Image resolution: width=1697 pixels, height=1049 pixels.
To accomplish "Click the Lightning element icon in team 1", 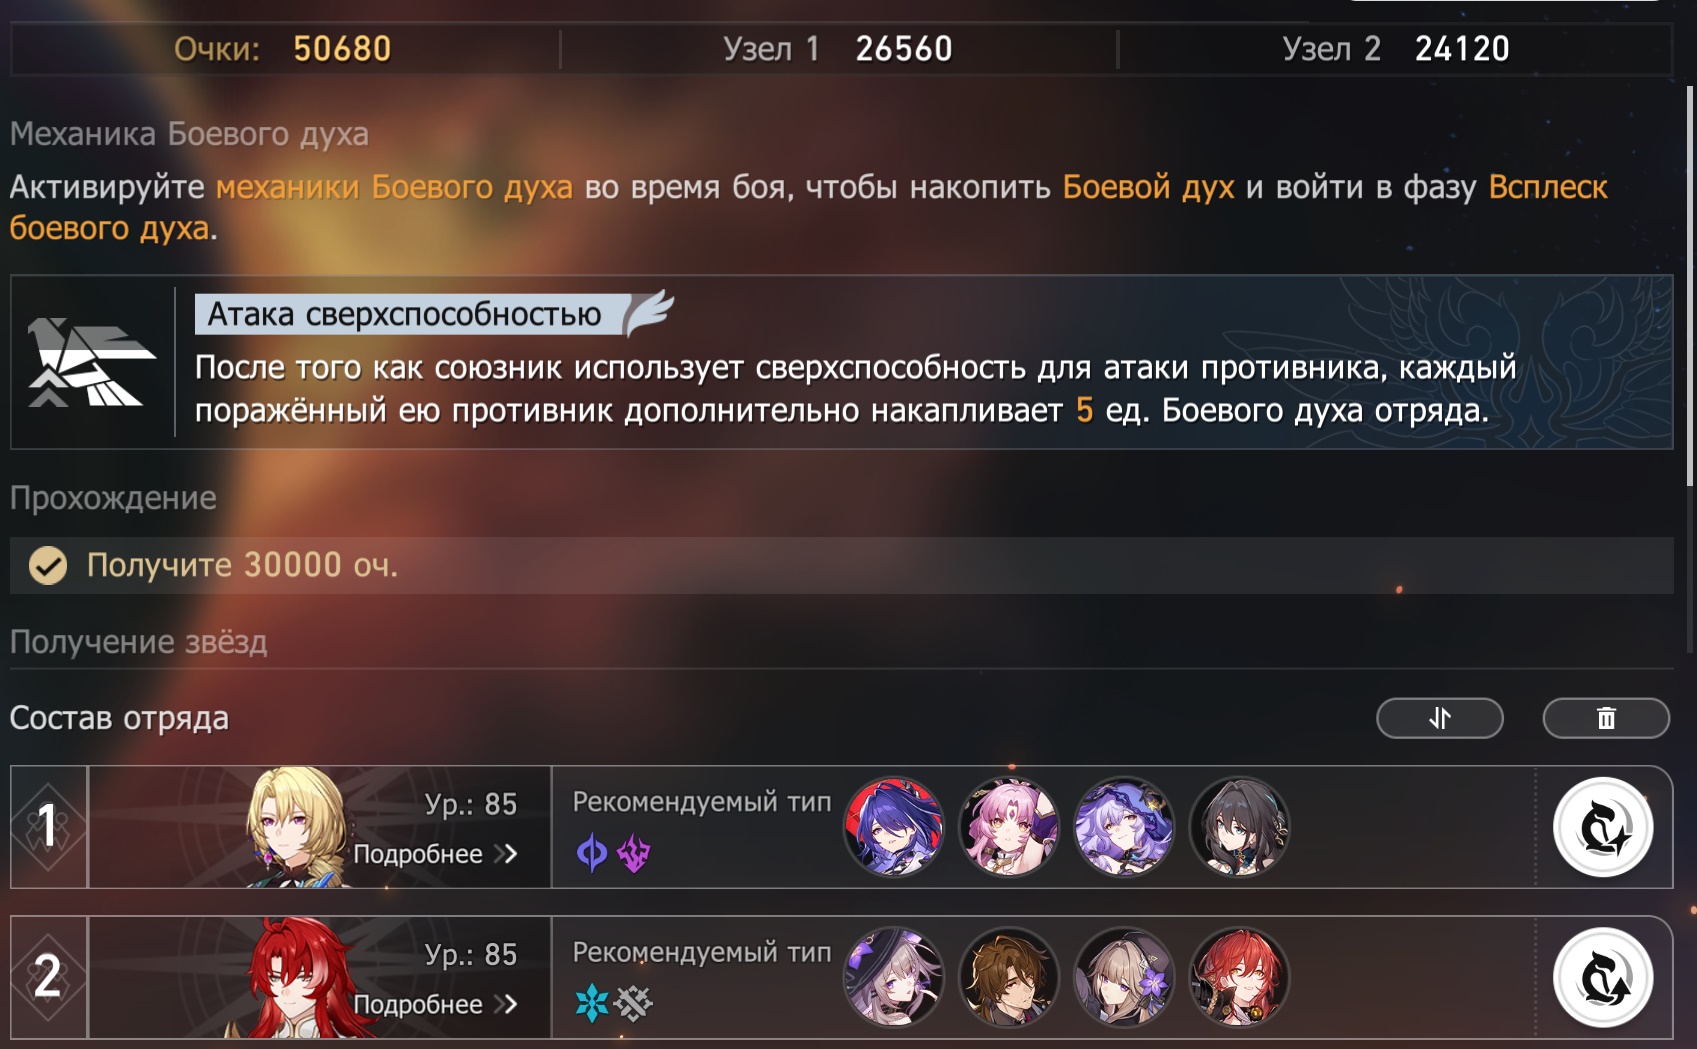I will (x=633, y=853).
